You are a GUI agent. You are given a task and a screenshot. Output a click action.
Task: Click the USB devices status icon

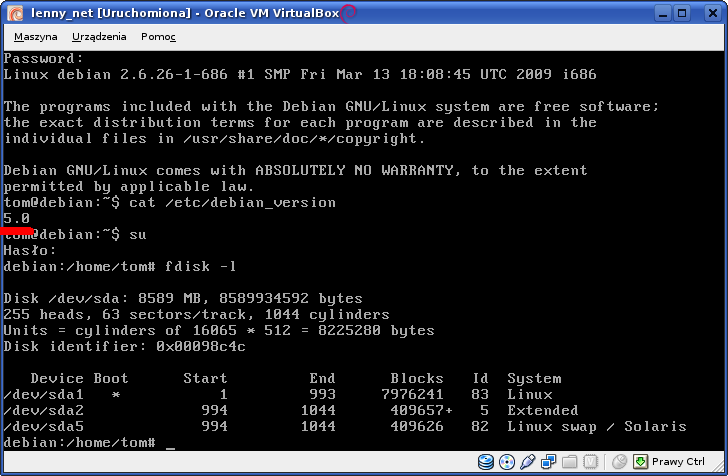[527, 462]
